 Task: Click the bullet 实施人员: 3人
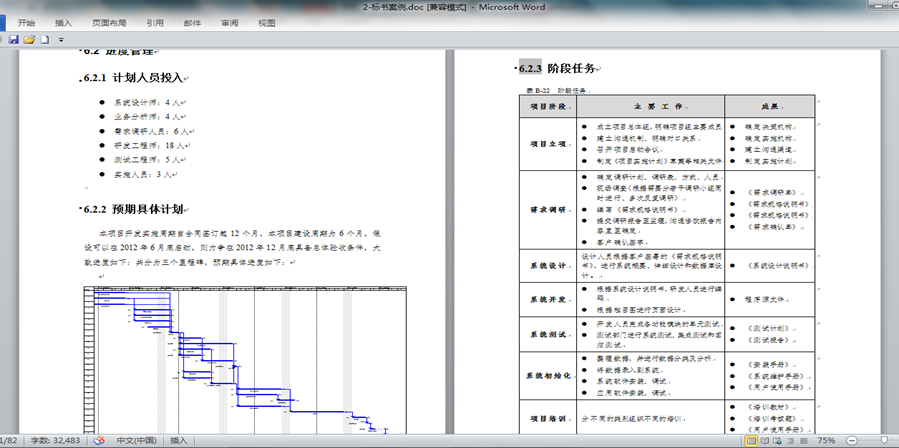point(143,174)
